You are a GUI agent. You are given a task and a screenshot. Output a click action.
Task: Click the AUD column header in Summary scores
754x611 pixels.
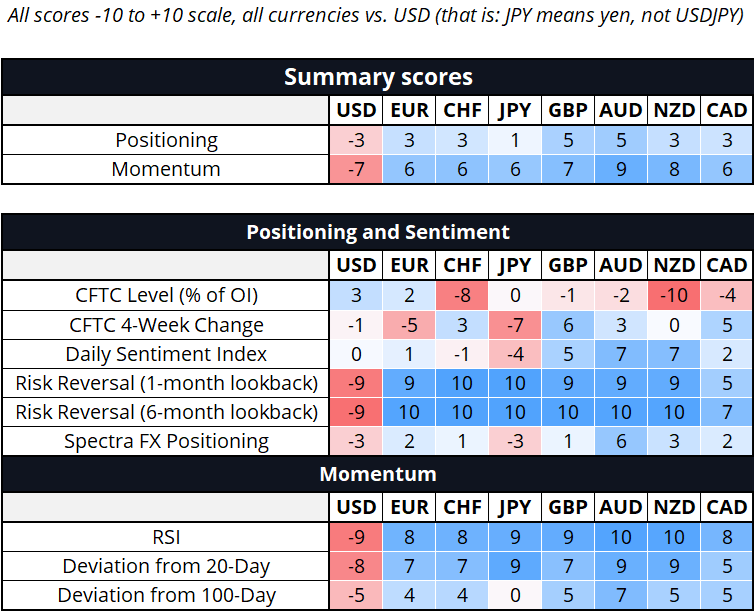[620, 110]
